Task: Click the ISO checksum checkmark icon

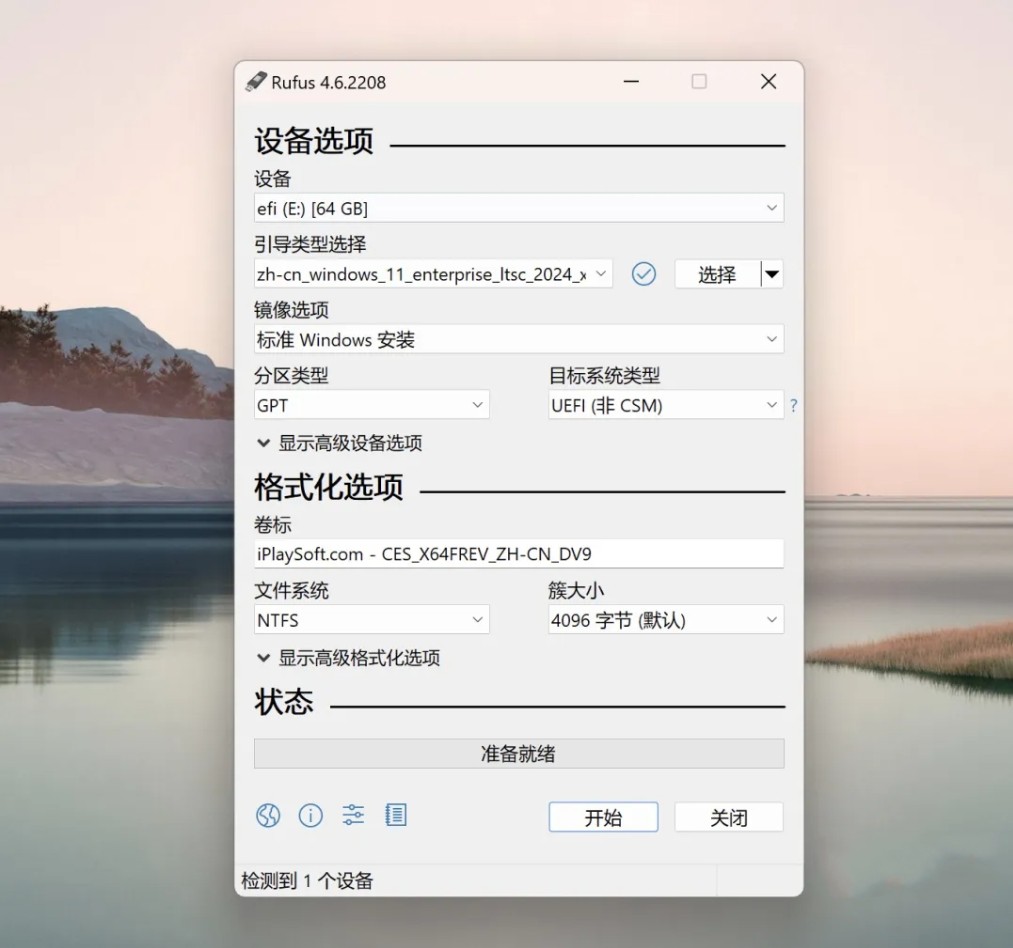Action: (643, 274)
